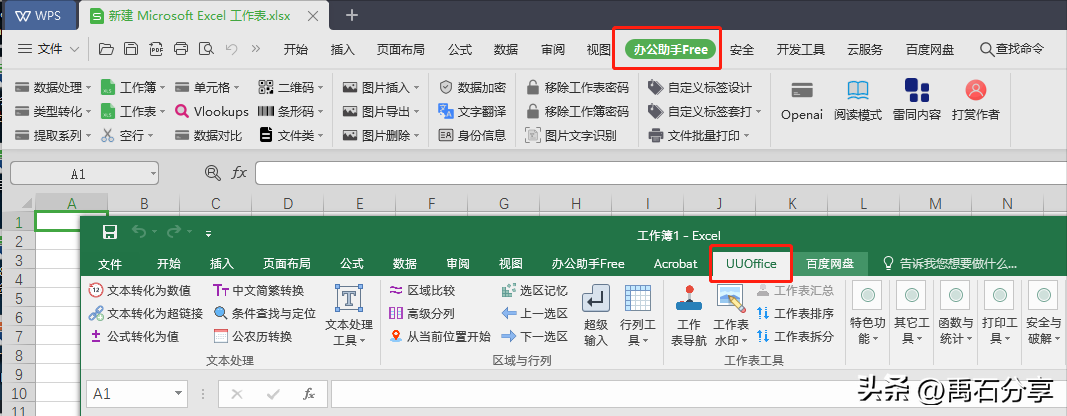Image resolution: width=1067 pixels, height=416 pixels.
Task: Click 工作表拆分
Action: coord(795,336)
